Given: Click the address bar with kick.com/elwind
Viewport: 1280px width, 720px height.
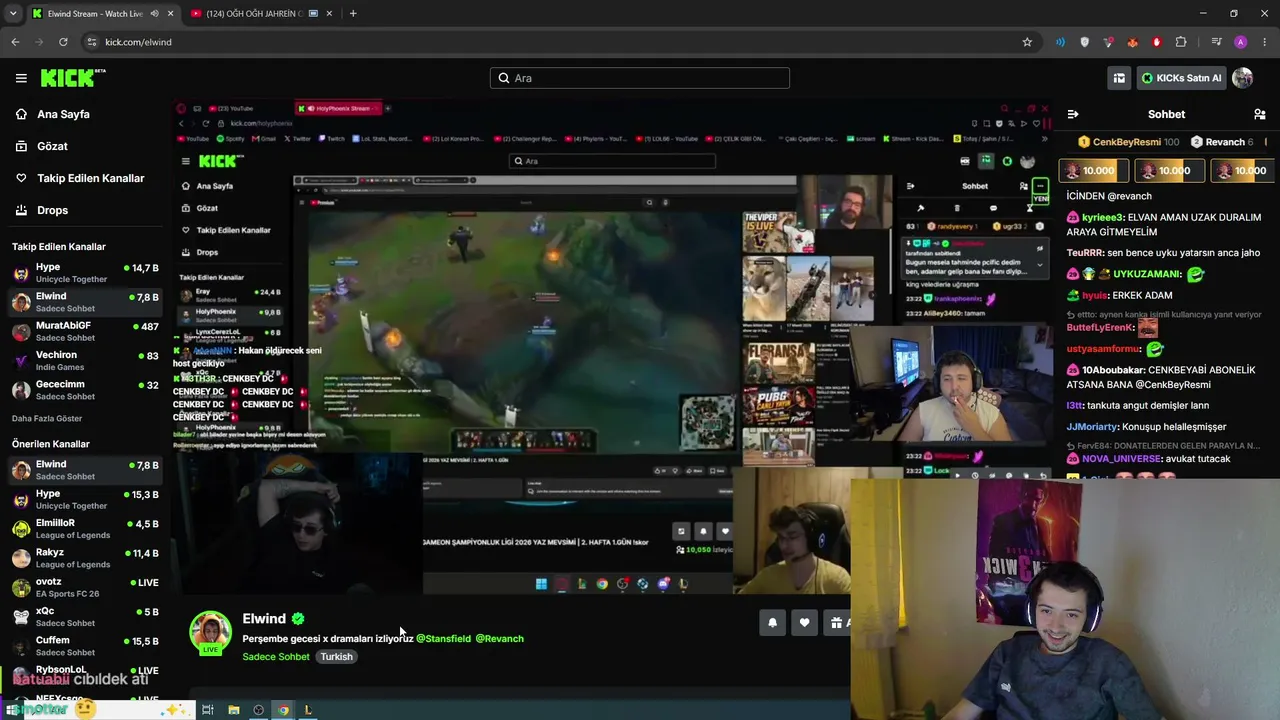Looking at the screenshot, I should pos(560,42).
